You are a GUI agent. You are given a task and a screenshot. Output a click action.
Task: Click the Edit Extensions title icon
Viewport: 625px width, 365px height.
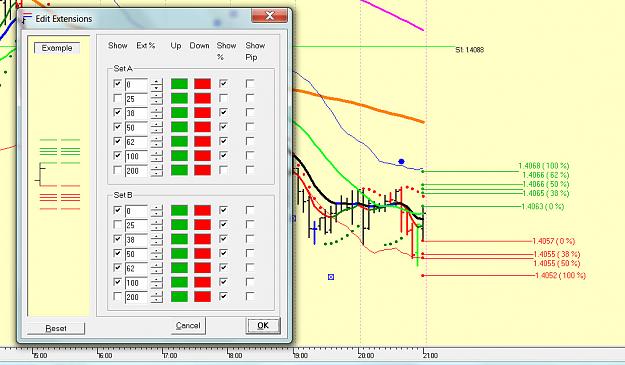[x=27, y=18]
